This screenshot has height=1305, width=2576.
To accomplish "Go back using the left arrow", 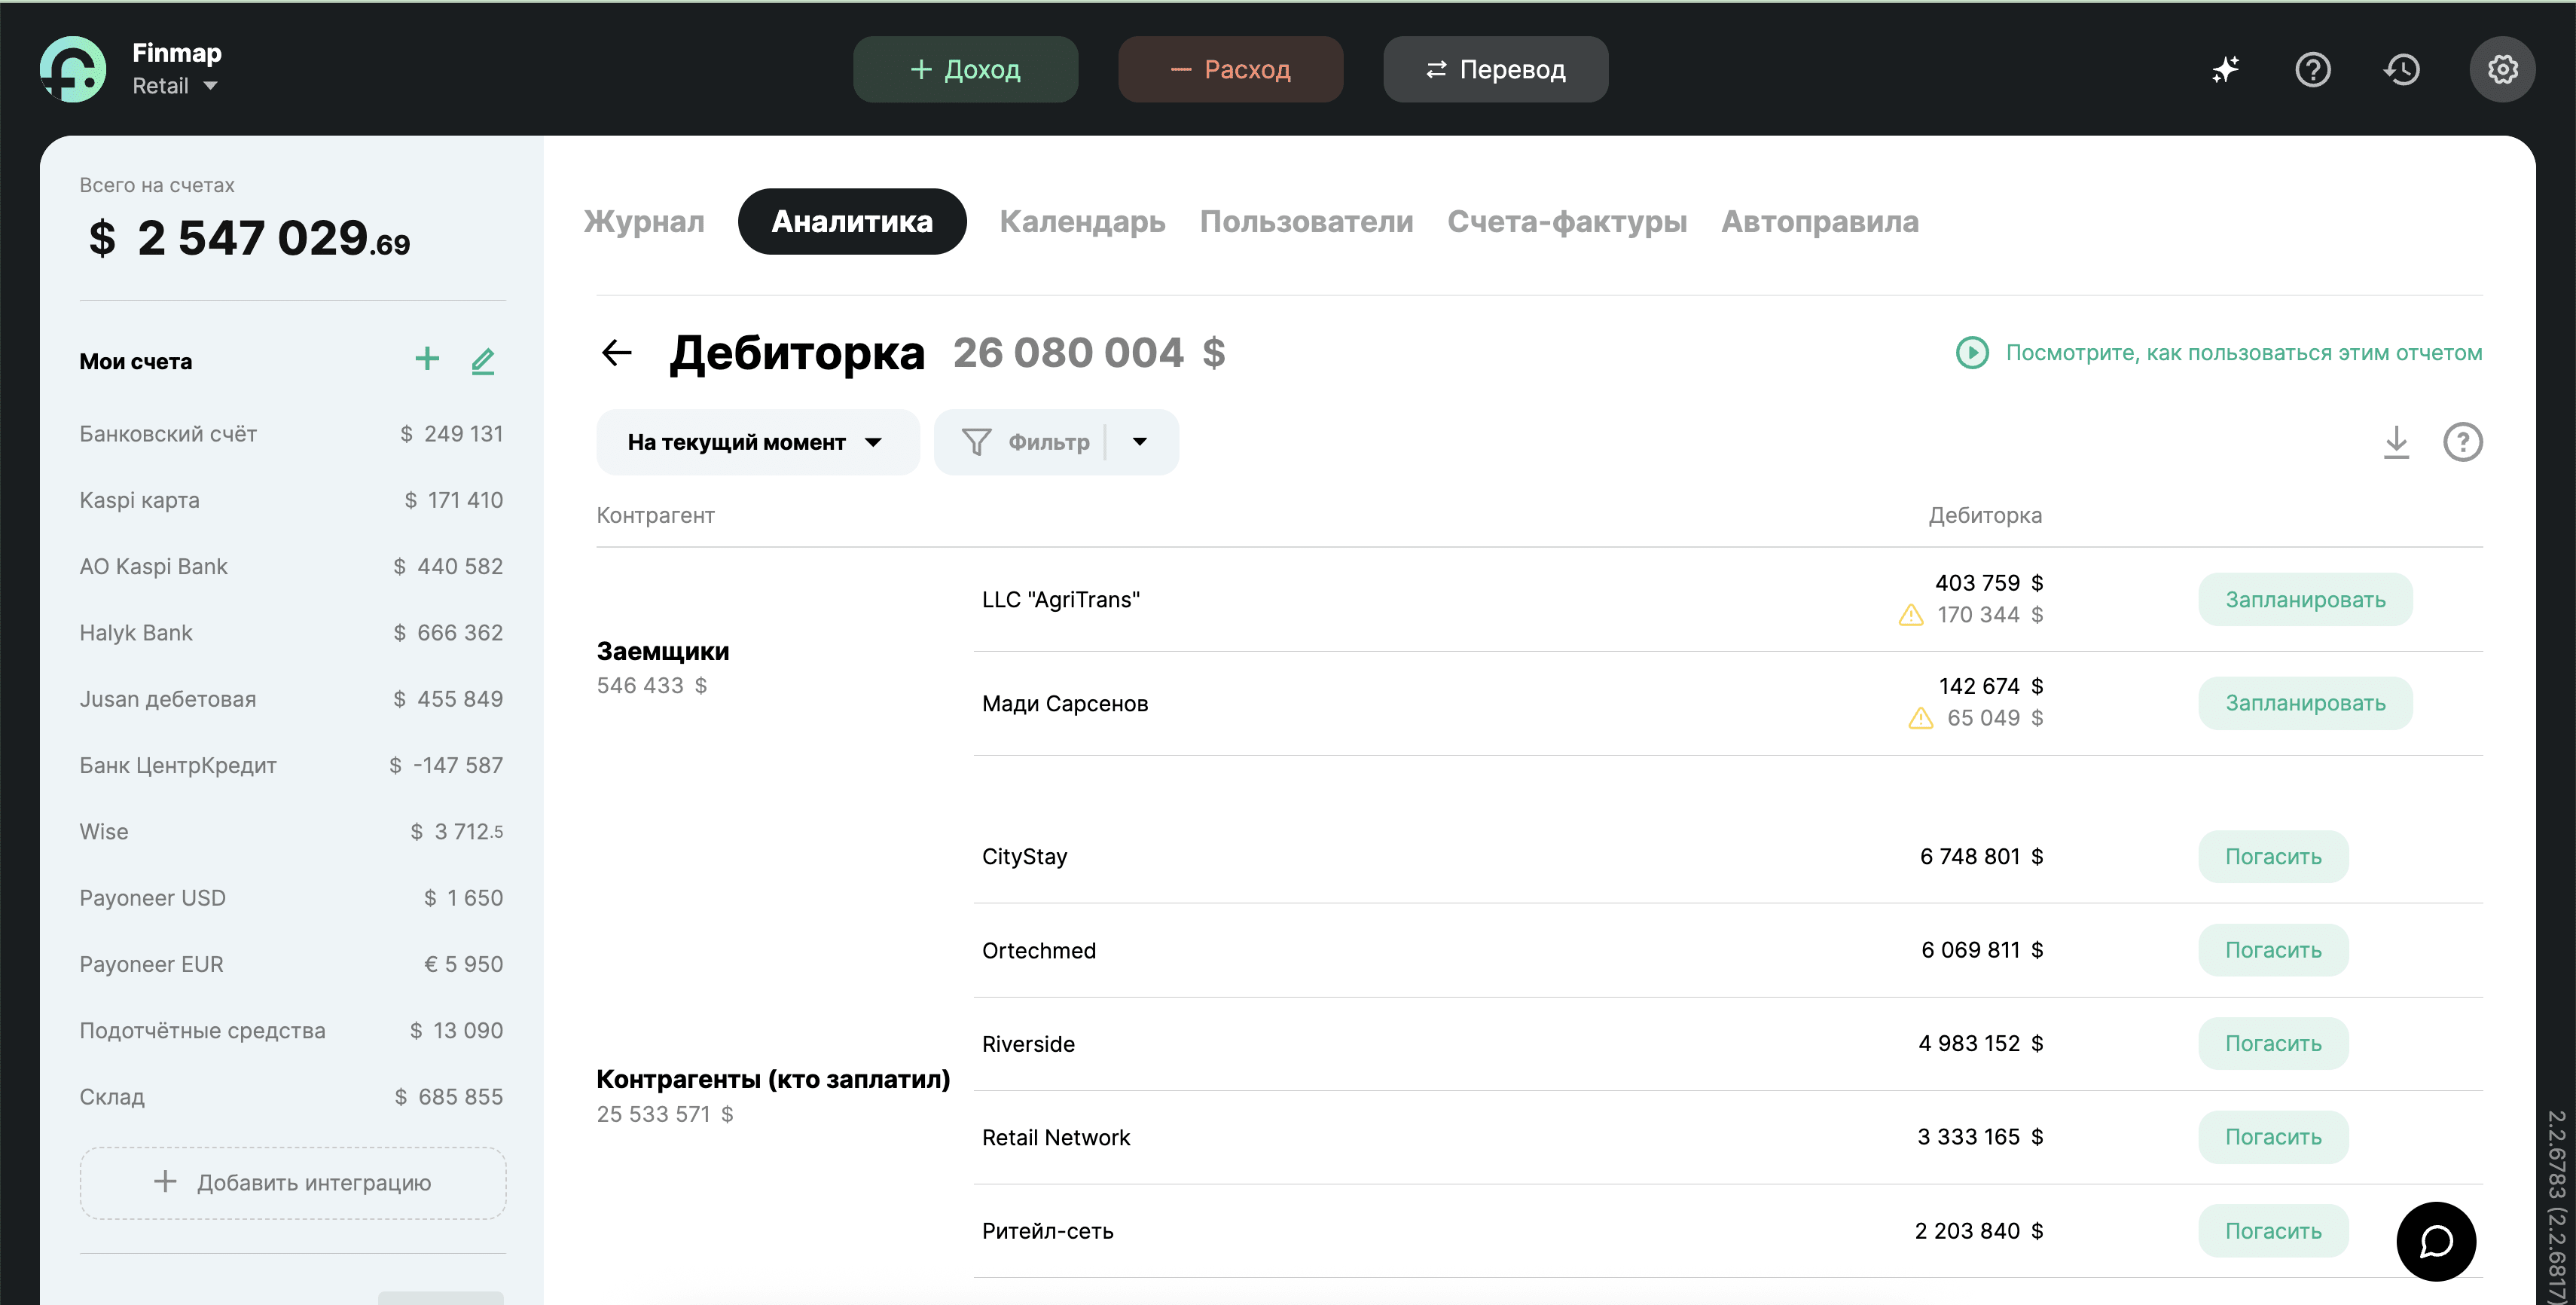I will [x=617, y=352].
